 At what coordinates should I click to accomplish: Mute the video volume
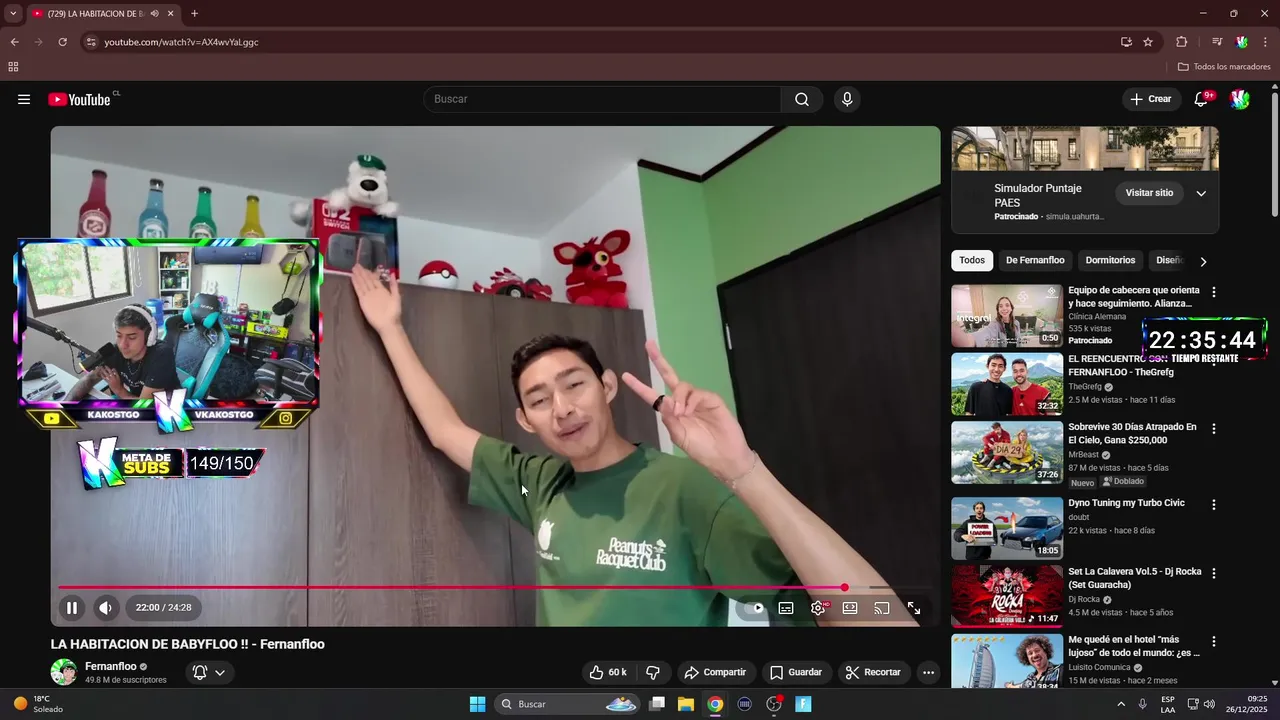[105, 607]
